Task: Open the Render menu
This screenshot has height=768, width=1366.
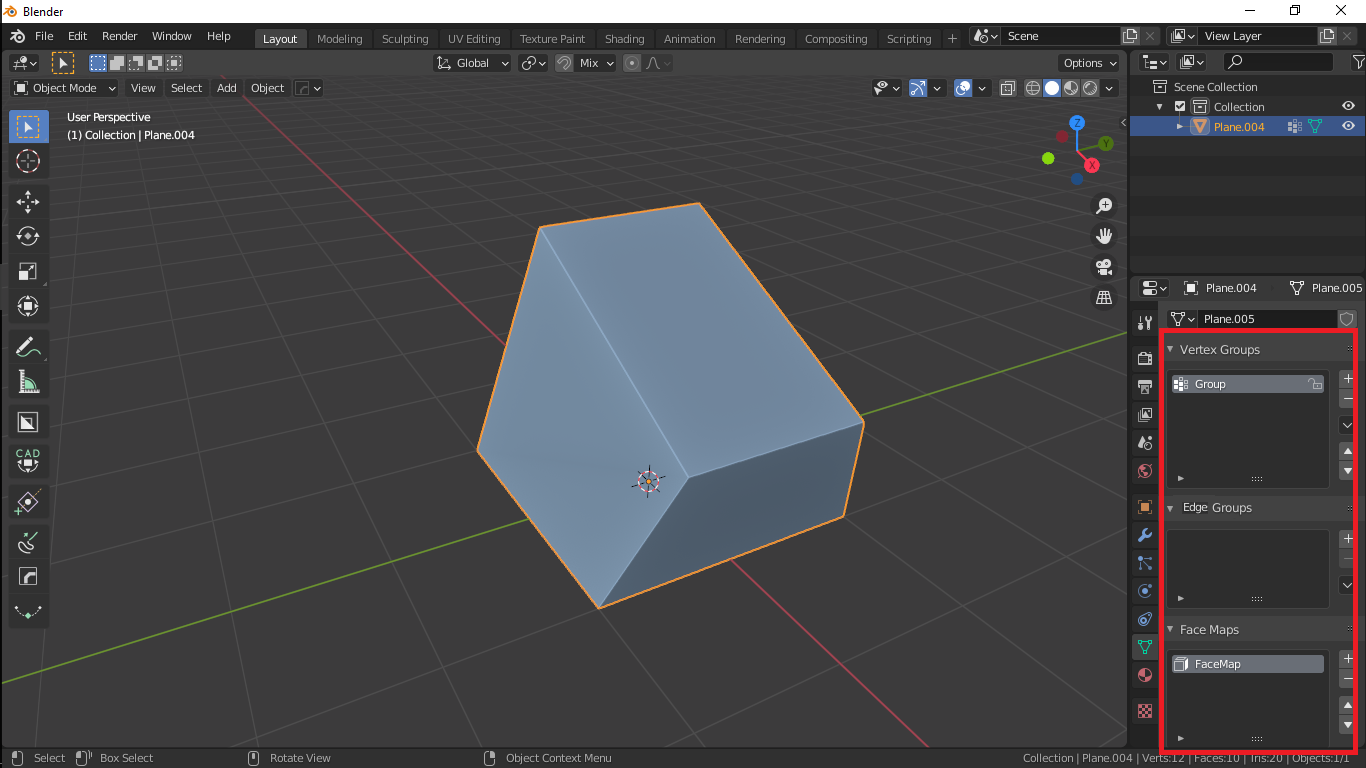Action: [x=119, y=36]
